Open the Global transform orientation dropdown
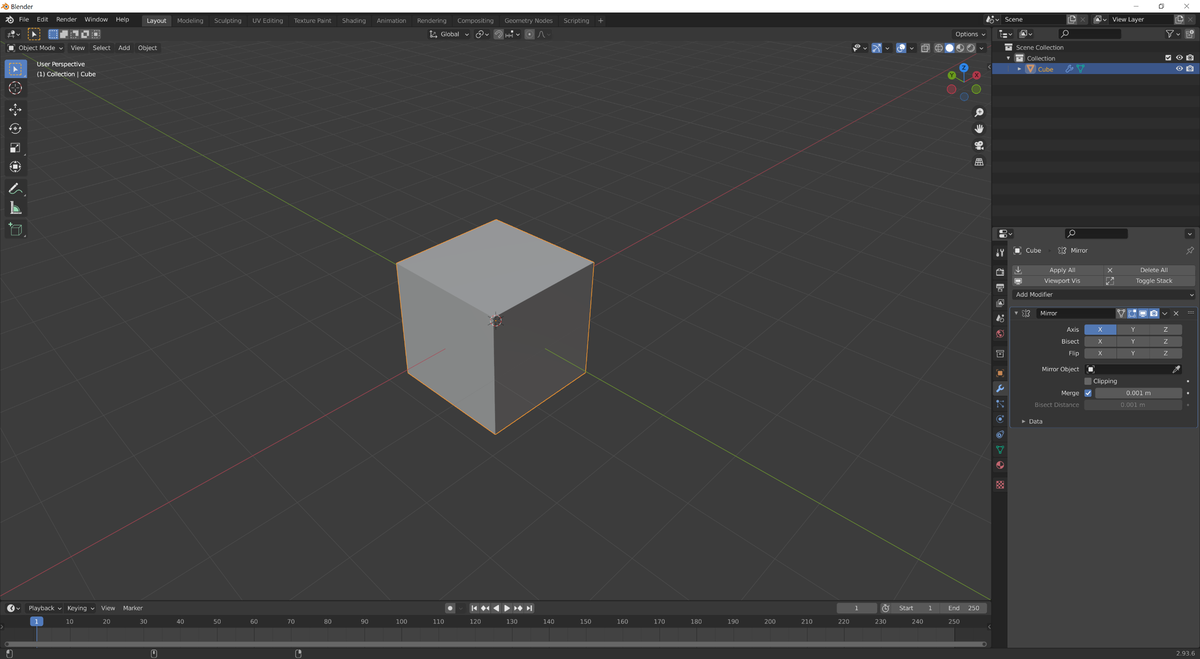Screen dimensions: 1200x659 pos(450,34)
